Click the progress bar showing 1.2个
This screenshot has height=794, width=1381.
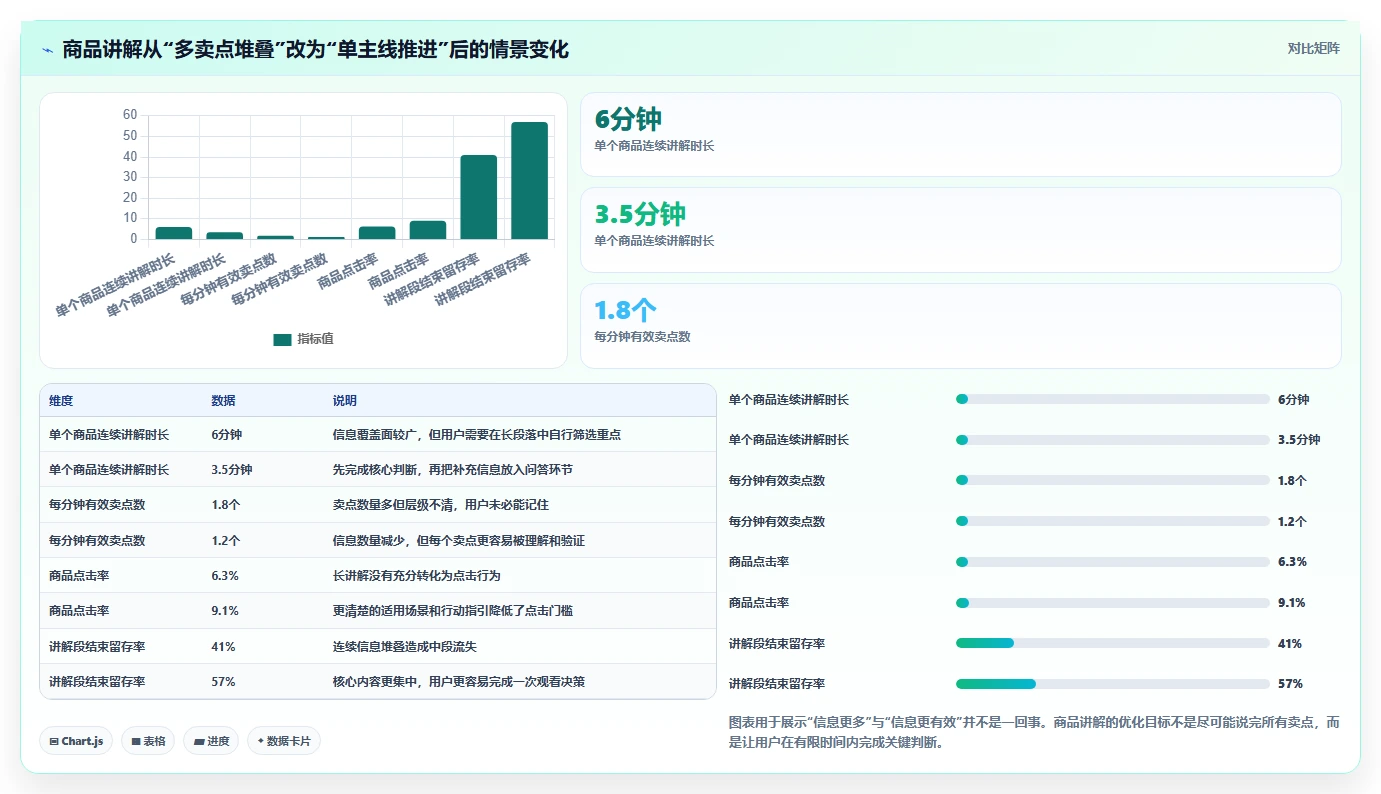[x=1112, y=521]
